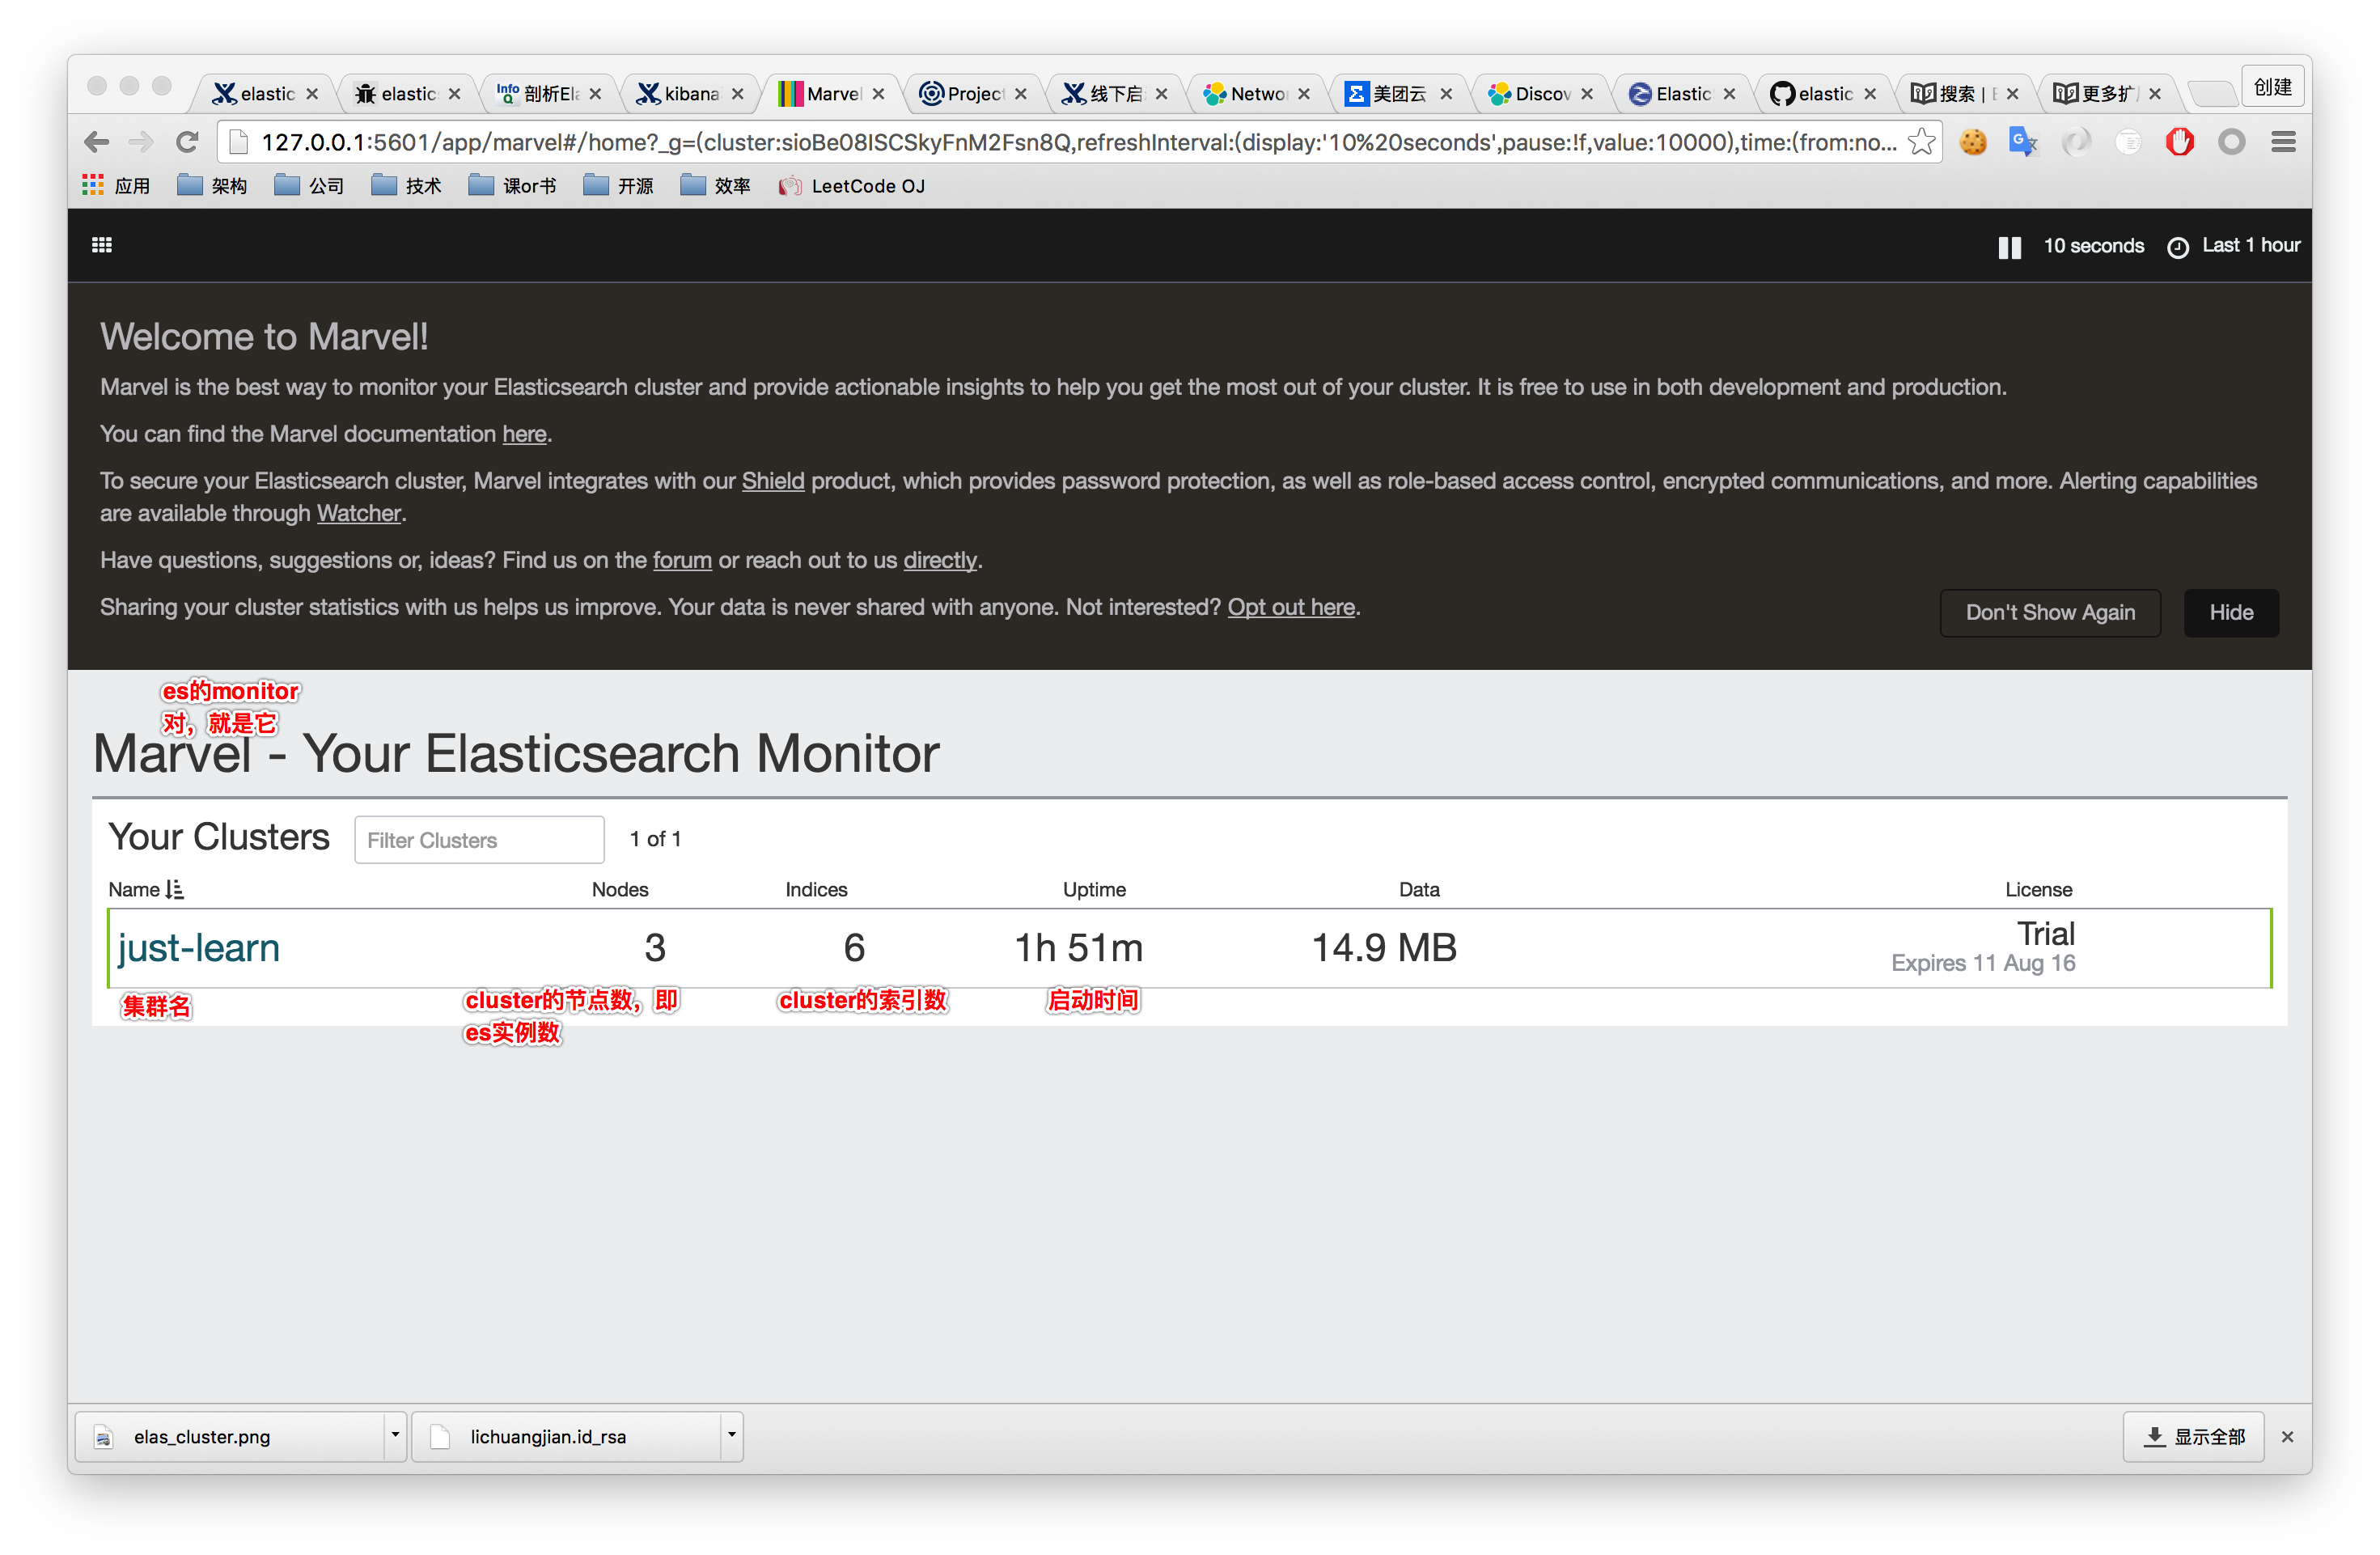
Task: Open lichuangjian.id_rsa download
Action: point(566,1436)
